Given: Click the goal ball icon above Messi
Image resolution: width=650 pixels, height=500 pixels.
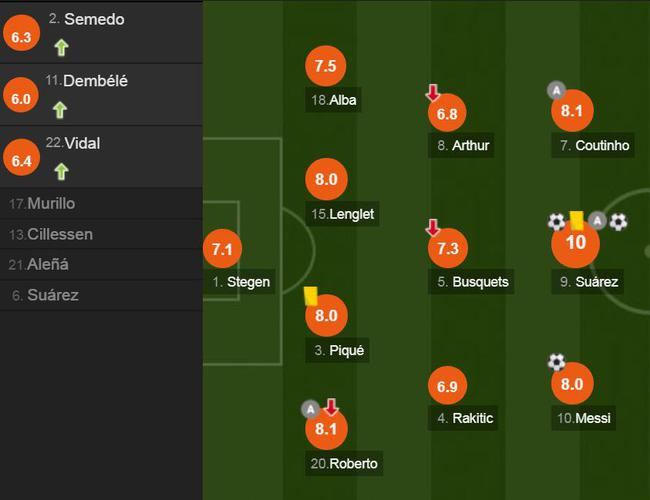Looking at the screenshot, I should coord(556,362).
